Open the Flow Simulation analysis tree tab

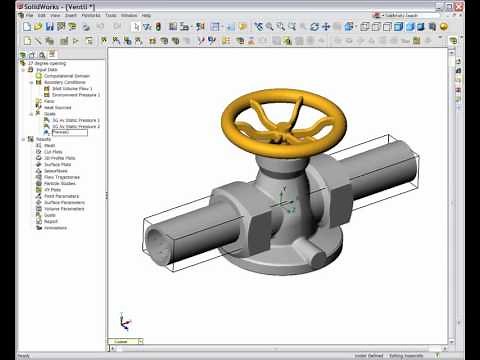[52, 54]
